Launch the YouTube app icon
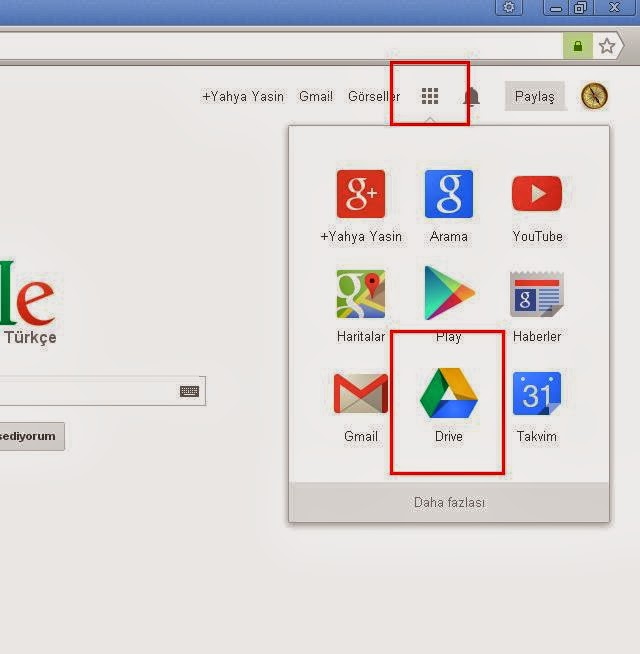The width and height of the screenshot is (640, 654). point(537,194)
